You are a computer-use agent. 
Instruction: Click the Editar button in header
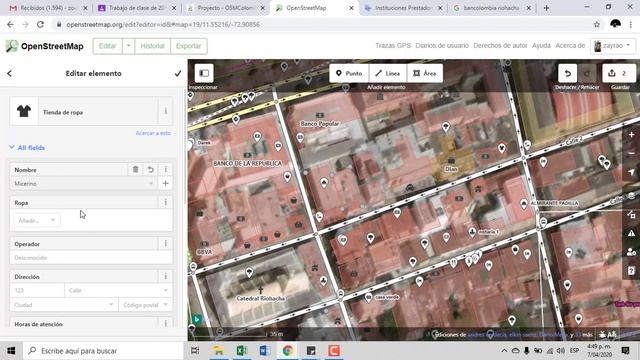click(x=108, y=46)
